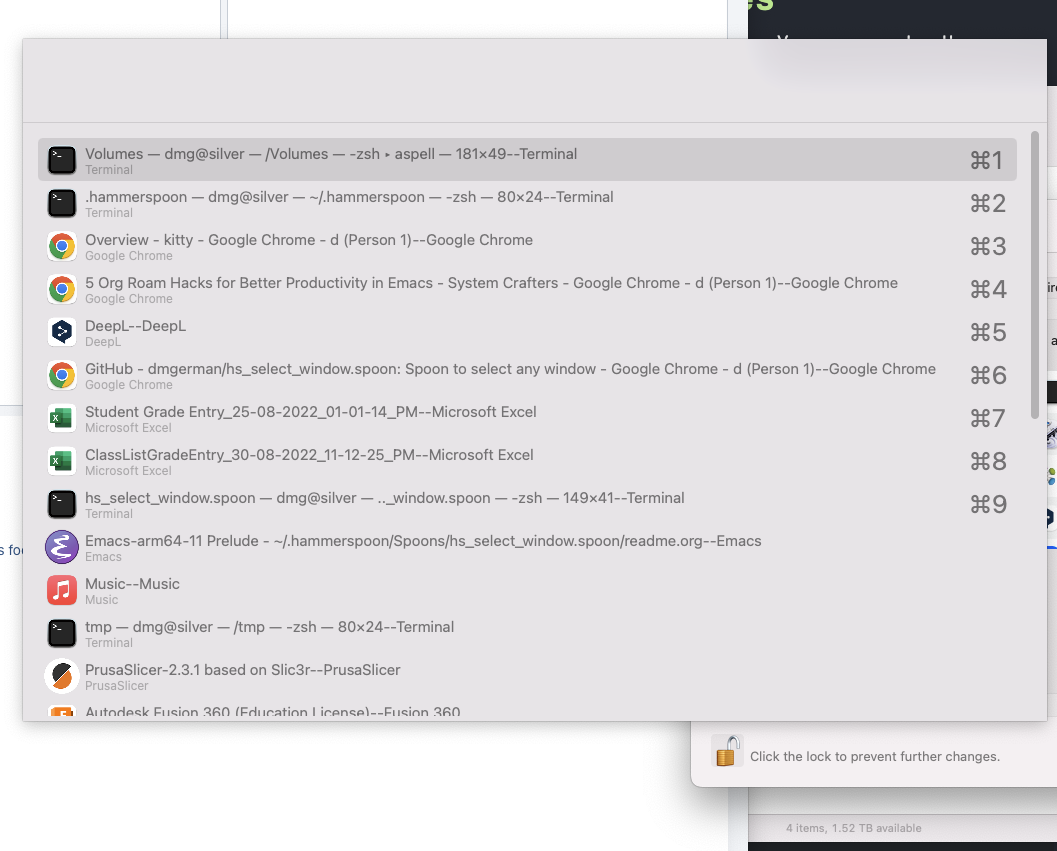1057x851 pixels.
Task: Click the lock icon to prevent changes
Action: tap(727, 751)
